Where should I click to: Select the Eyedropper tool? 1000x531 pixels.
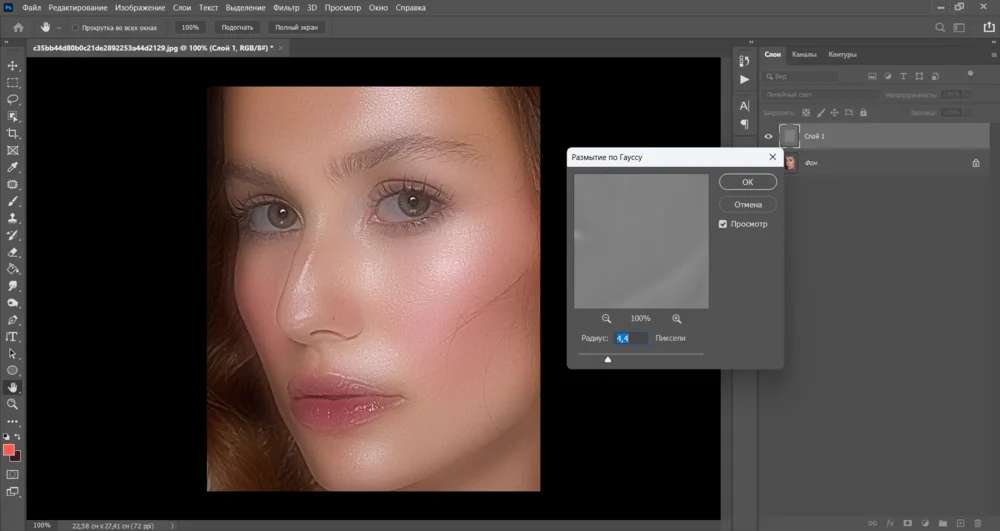[13, 167]
